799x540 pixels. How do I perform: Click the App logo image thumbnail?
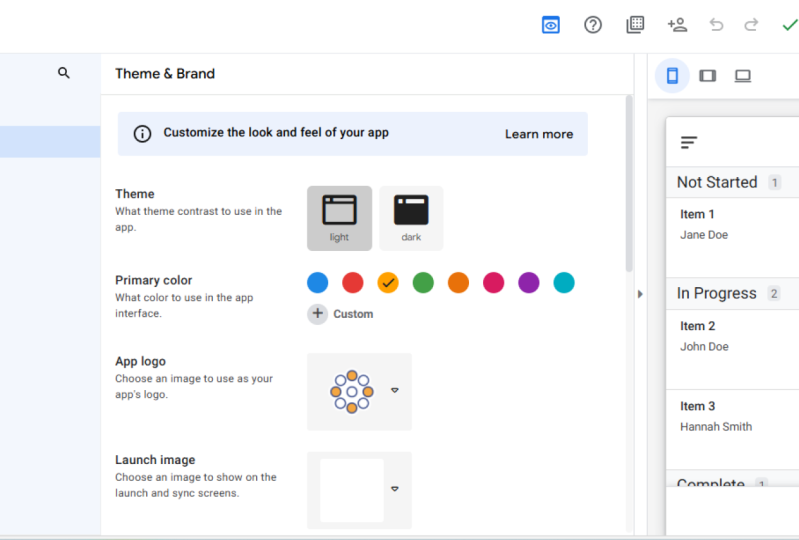352,391
